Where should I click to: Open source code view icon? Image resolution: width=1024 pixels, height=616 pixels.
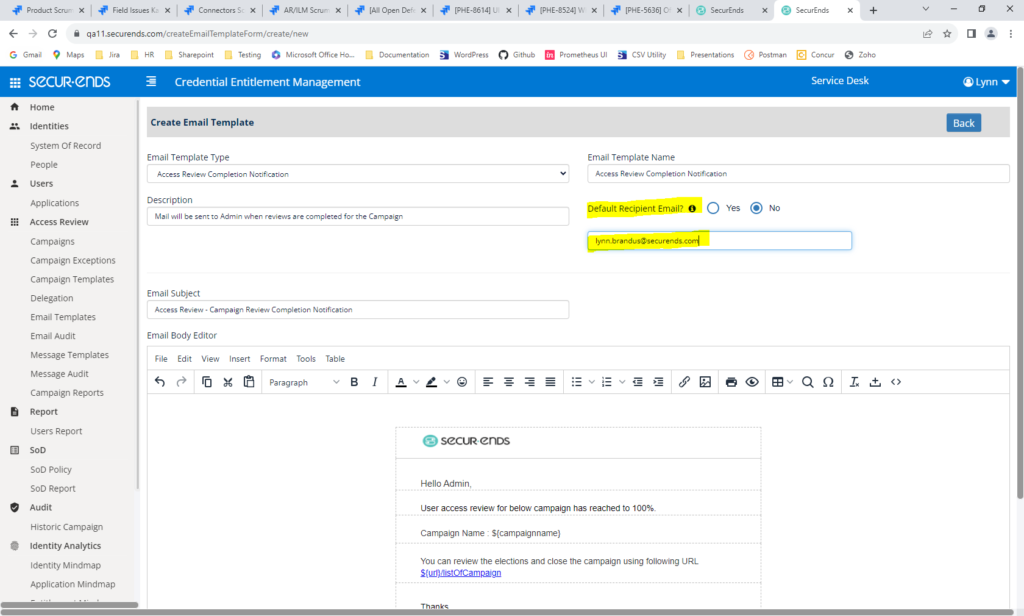point(896,382)
